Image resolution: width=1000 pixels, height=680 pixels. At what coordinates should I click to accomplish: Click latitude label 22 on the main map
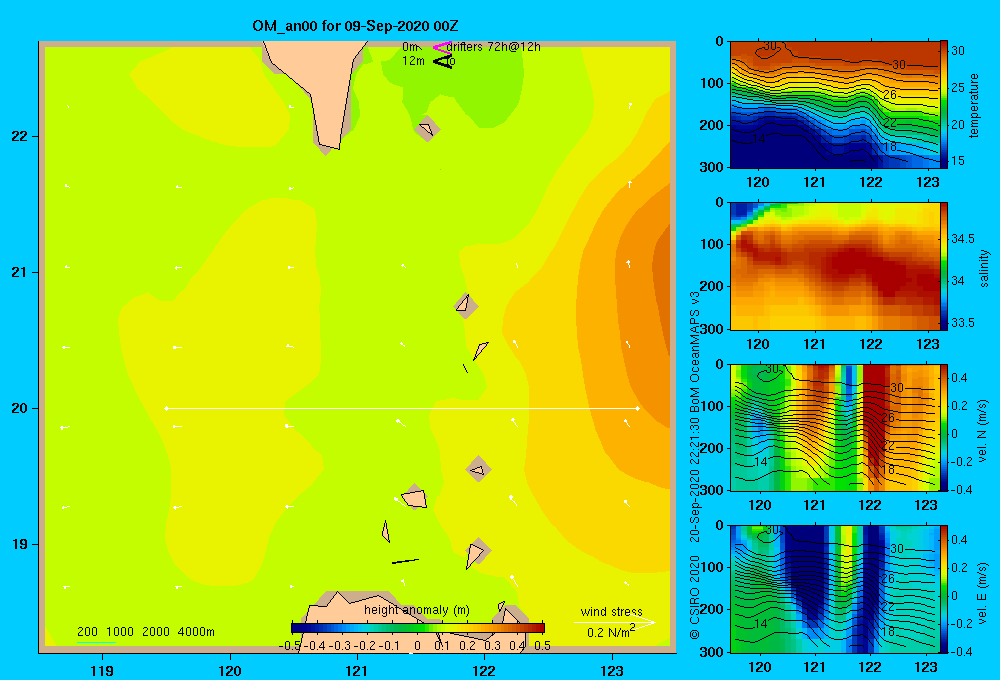click(19, 137)
